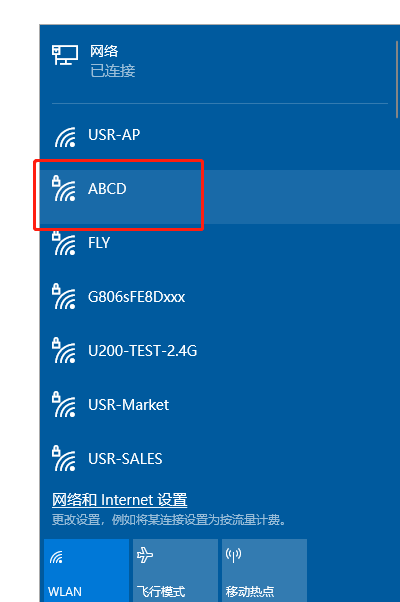Image resolution: width=400 pixels, height=602 pixels.
Task: Expand the ABCD network entry
Action: click(220, 197)
